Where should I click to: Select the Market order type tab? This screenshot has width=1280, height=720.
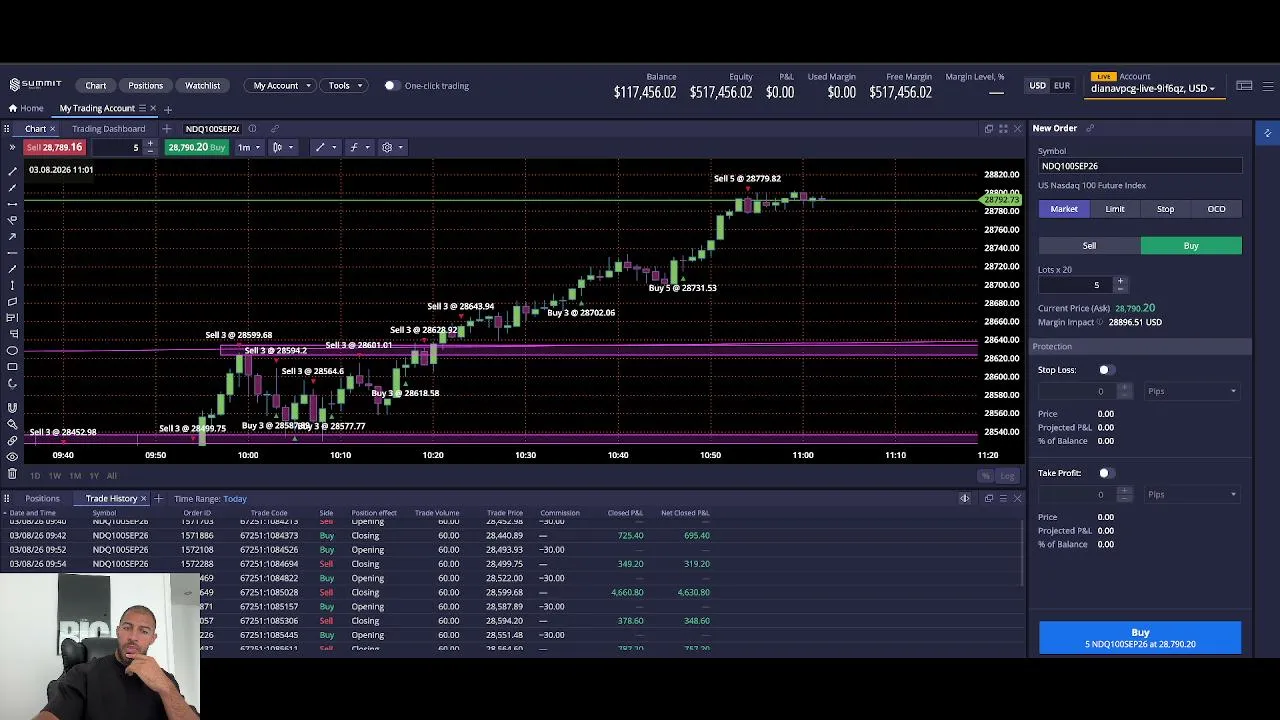(x=1064, y=209)
